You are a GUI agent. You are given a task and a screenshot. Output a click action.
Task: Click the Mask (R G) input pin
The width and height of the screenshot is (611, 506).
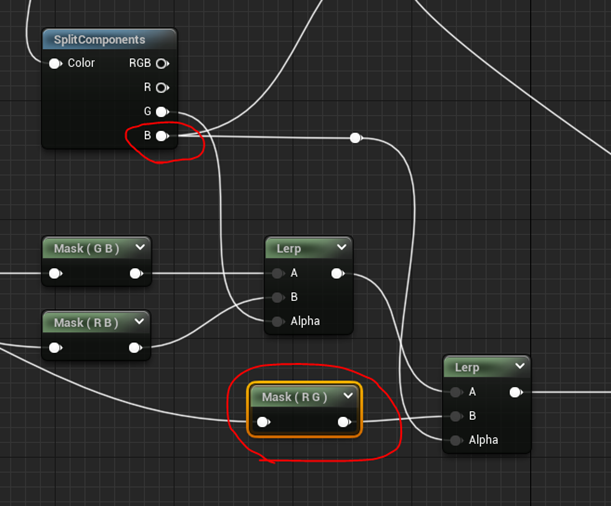263,422
